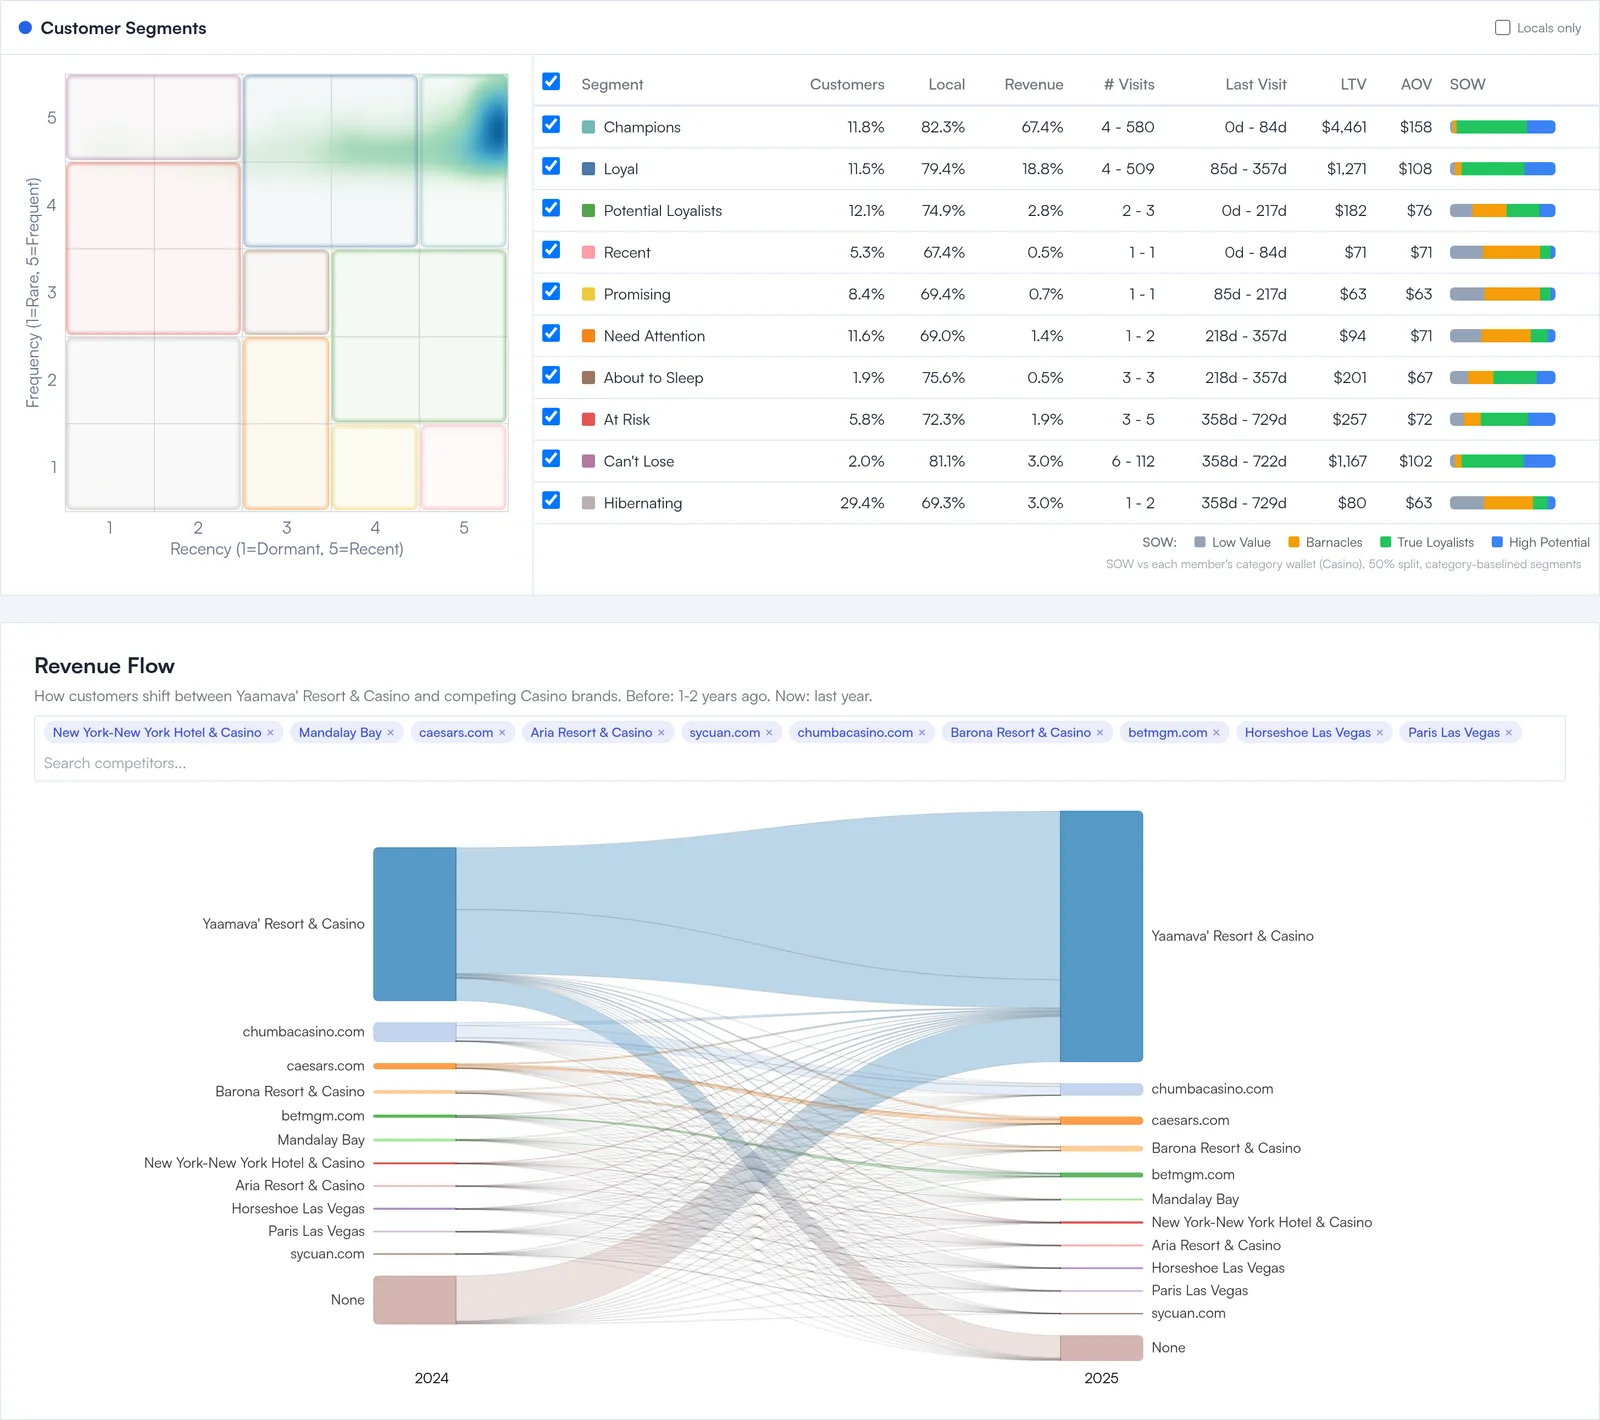Remove chumbacasino.com competitor tag

922,733
